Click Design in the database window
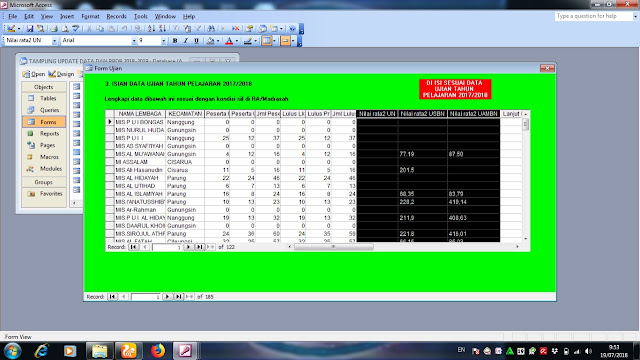Screen dimensions: 640x360 pyautogui.click(x=61, y=74)
